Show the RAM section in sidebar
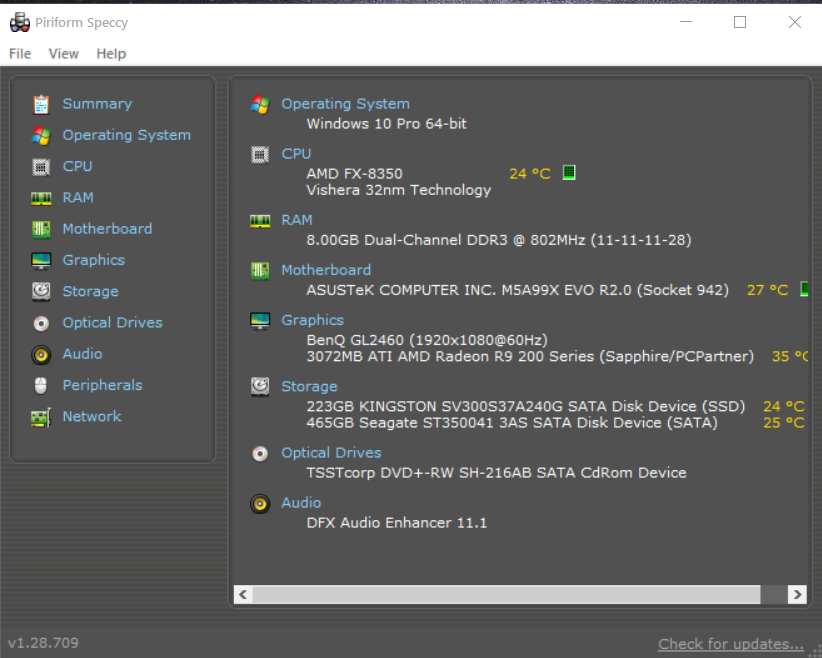The image size is (822, 658). (78, 198)
